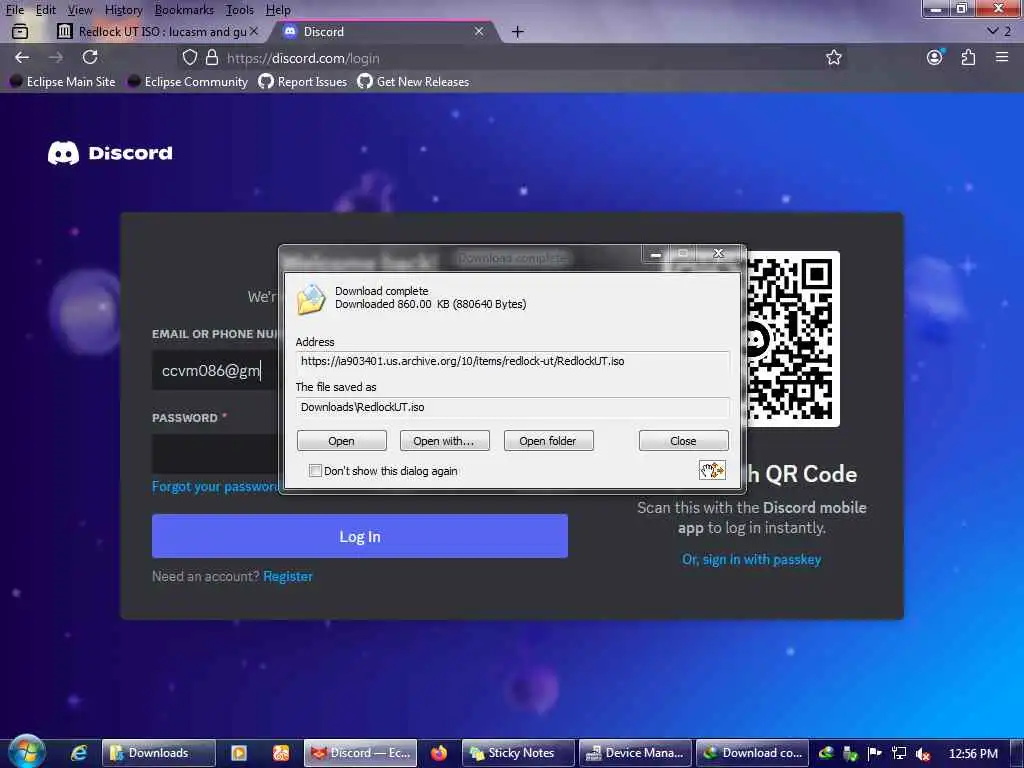Click the orange taskbar application icon

pyautogui.click(x=281, y=753)
